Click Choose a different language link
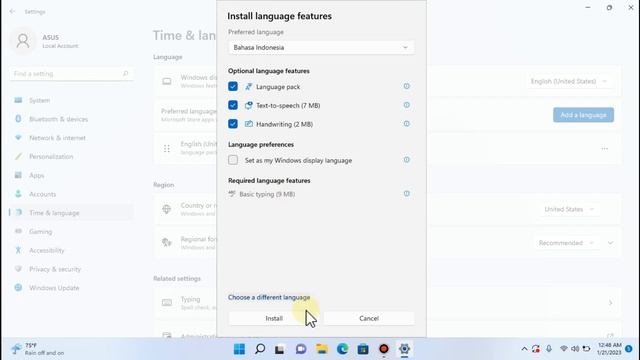 pos(269,297)
